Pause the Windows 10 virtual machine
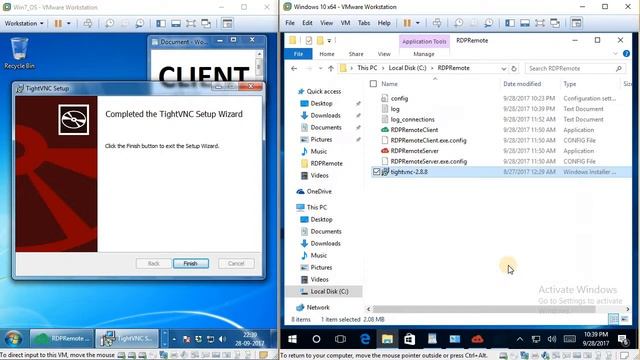The image size is (640, 360). coord(407,23)
